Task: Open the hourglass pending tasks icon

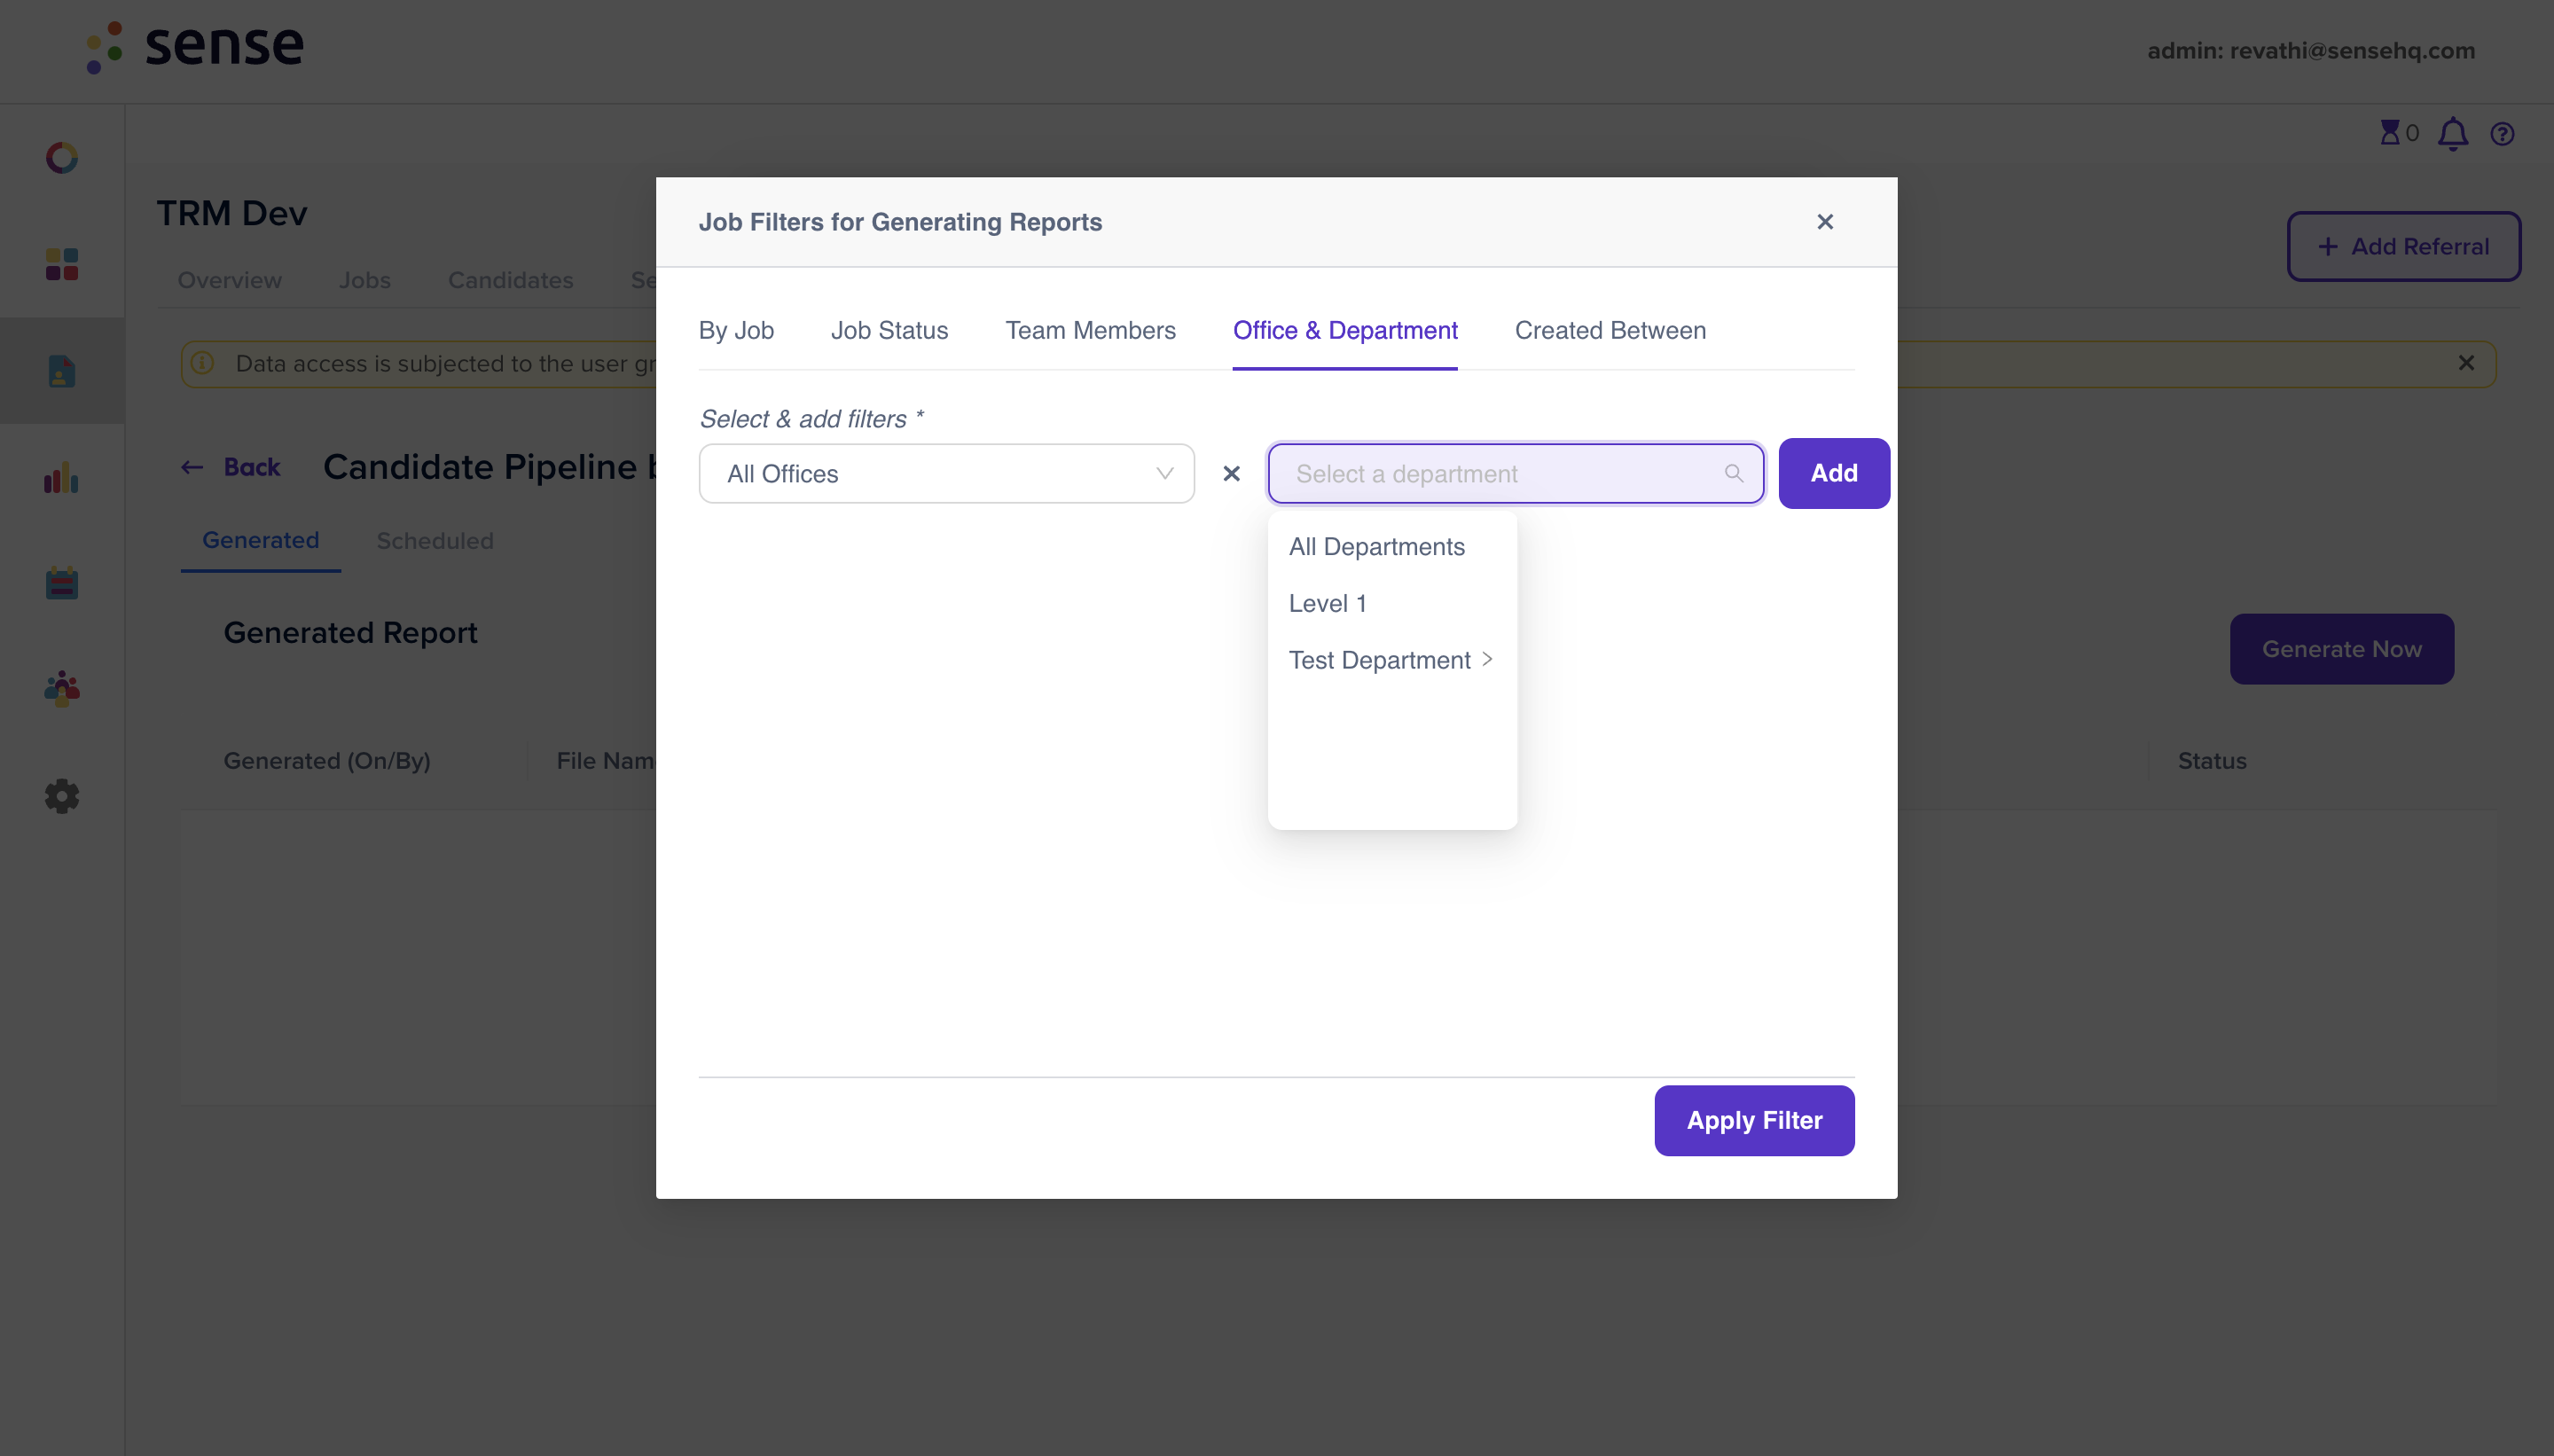Action: (x=2390, y=132)
